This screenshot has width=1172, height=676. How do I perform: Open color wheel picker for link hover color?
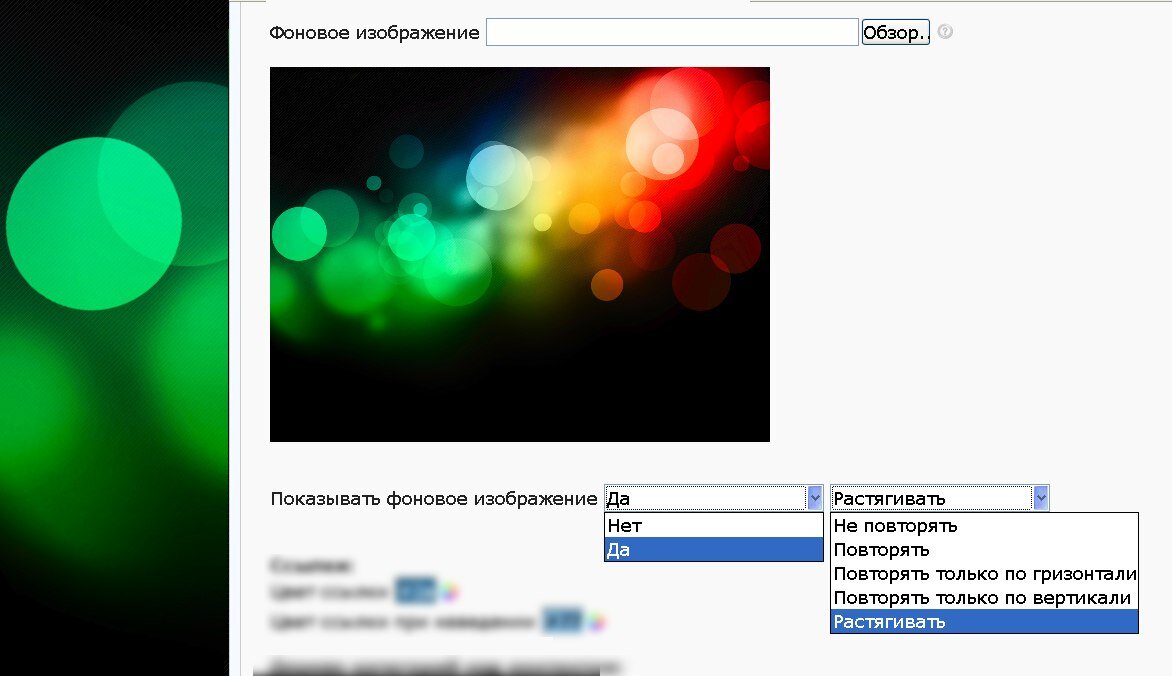point(596,623)
